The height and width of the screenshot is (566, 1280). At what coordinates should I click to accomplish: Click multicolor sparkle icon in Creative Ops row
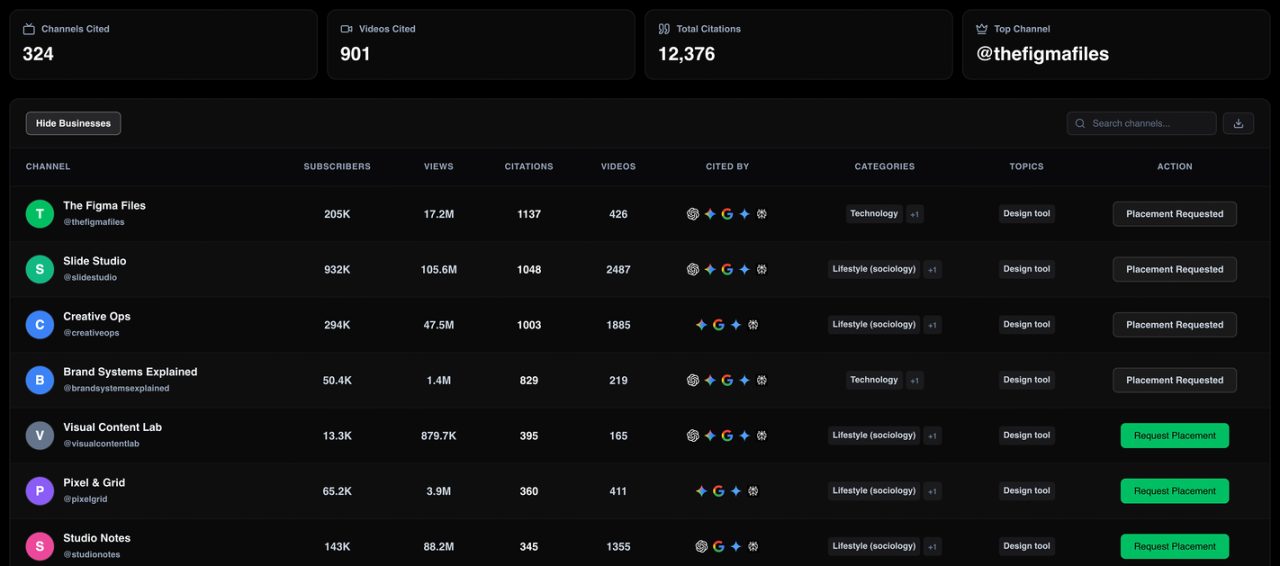(701, 325)
